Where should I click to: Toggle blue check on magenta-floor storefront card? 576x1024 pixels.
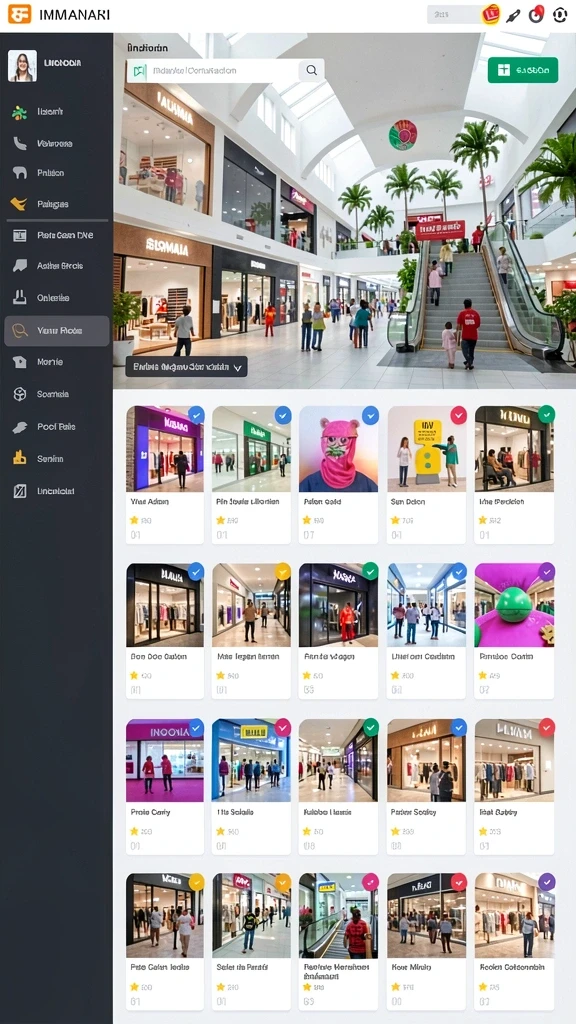coord(195,727)
